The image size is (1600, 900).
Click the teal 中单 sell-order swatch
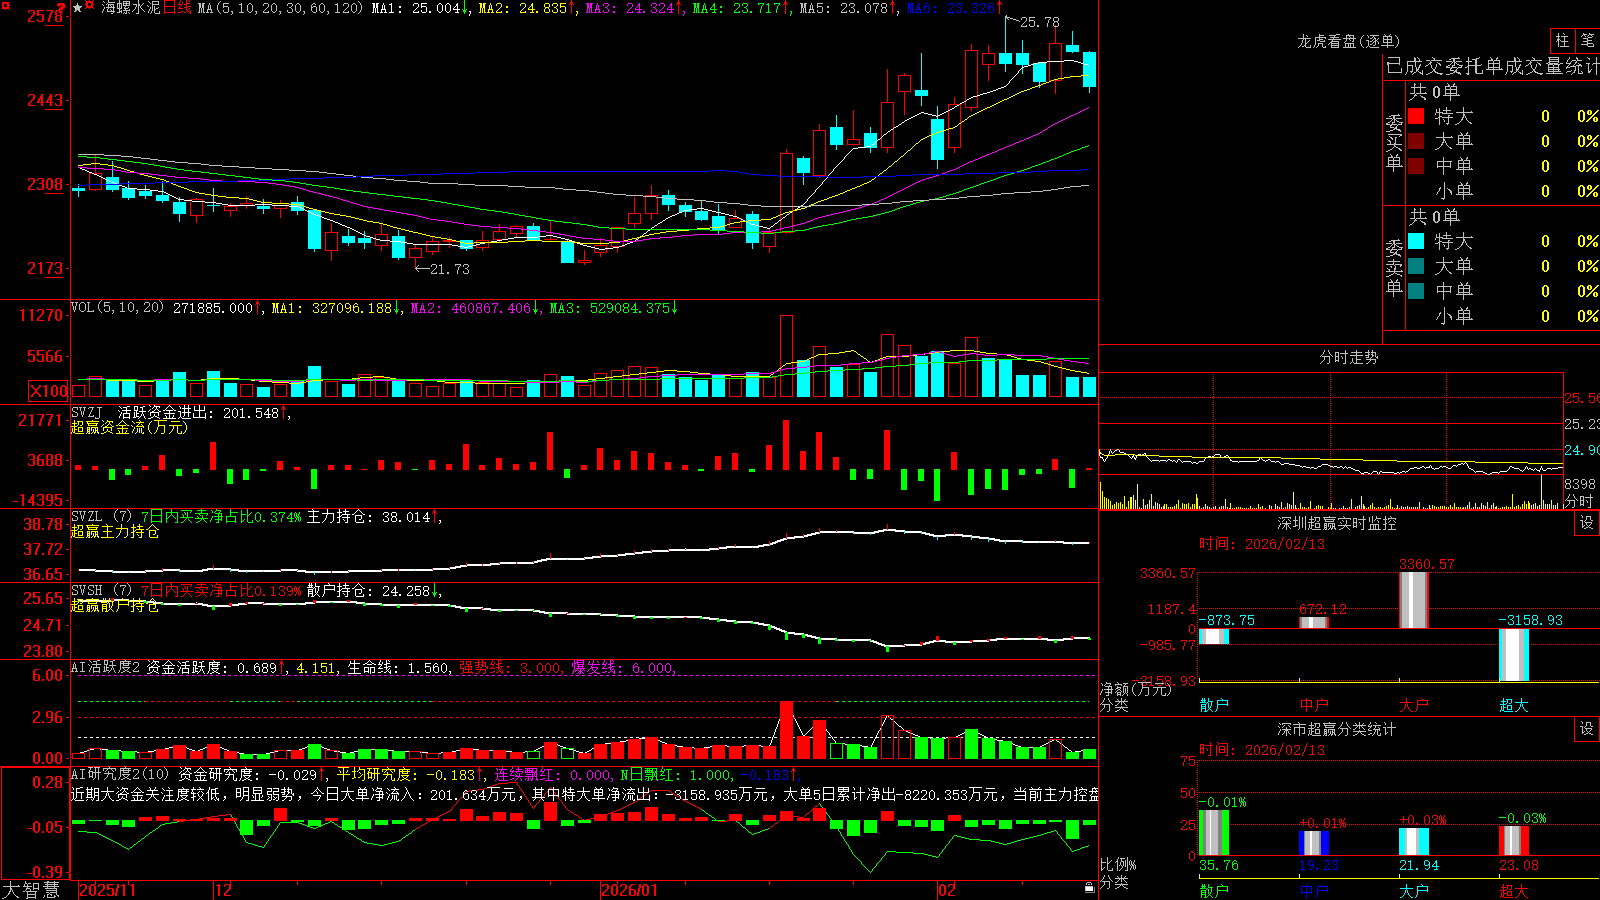coord(1416,291)
